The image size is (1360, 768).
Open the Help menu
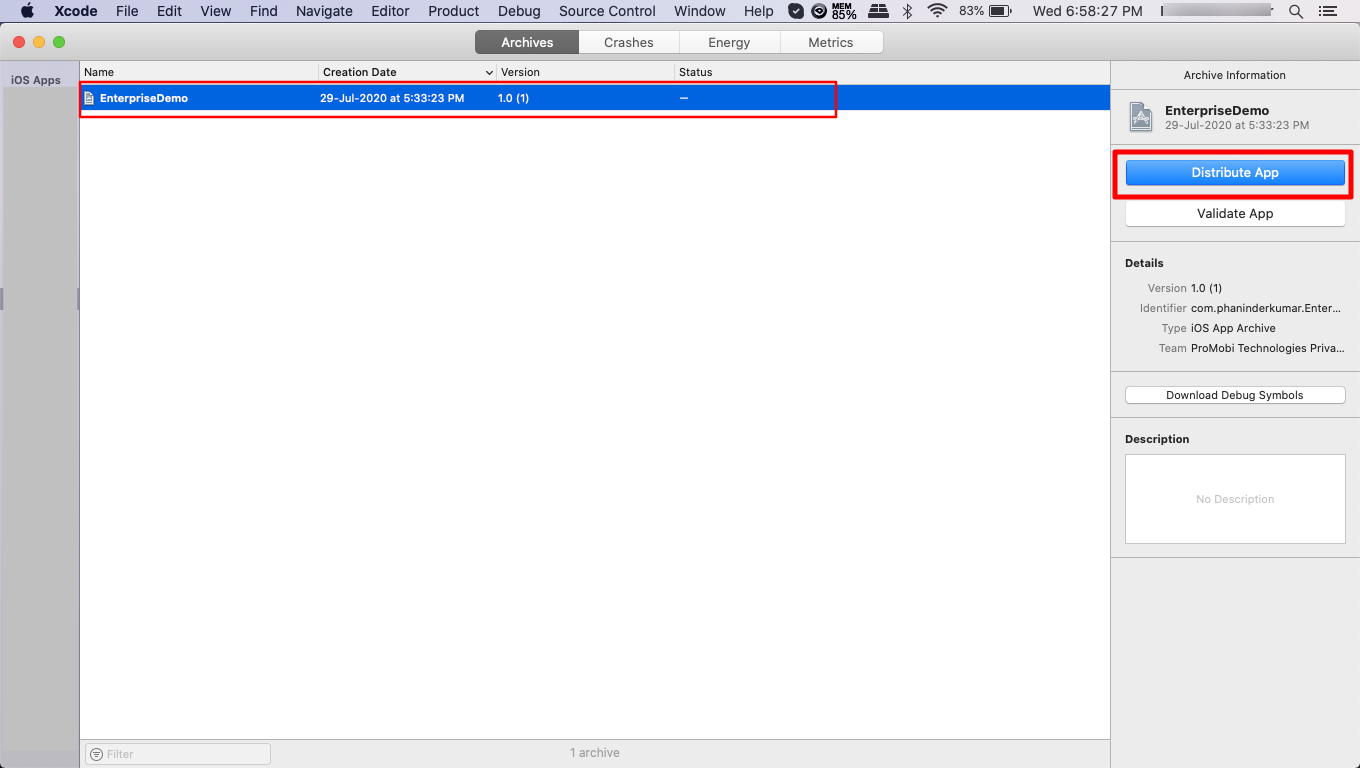point(759,11)
